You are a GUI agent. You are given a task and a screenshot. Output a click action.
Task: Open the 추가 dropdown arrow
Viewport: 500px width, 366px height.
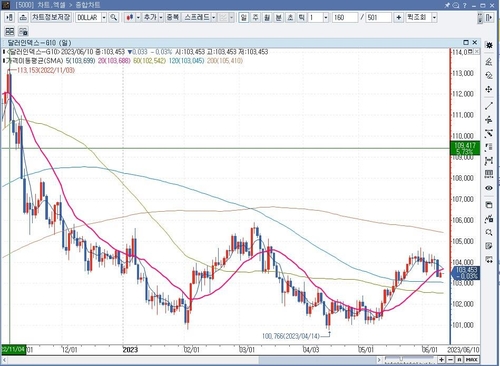(161, 17)
